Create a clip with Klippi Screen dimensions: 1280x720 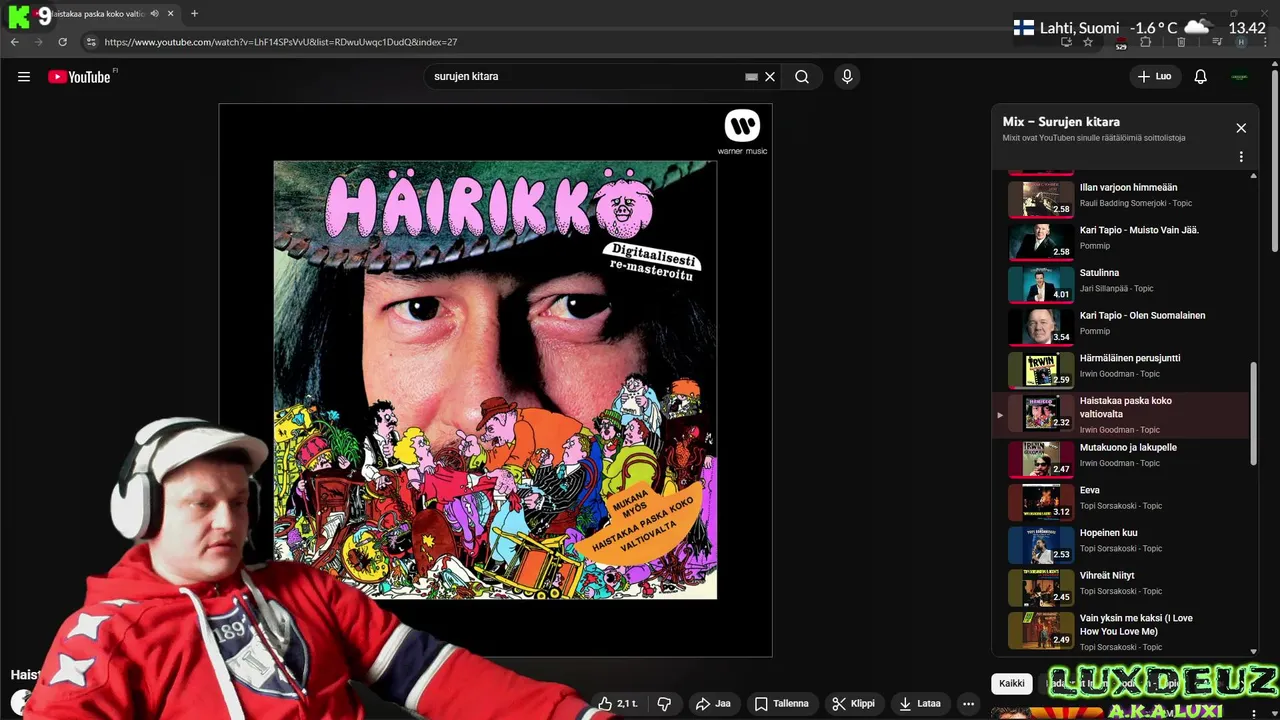[853, 704]
